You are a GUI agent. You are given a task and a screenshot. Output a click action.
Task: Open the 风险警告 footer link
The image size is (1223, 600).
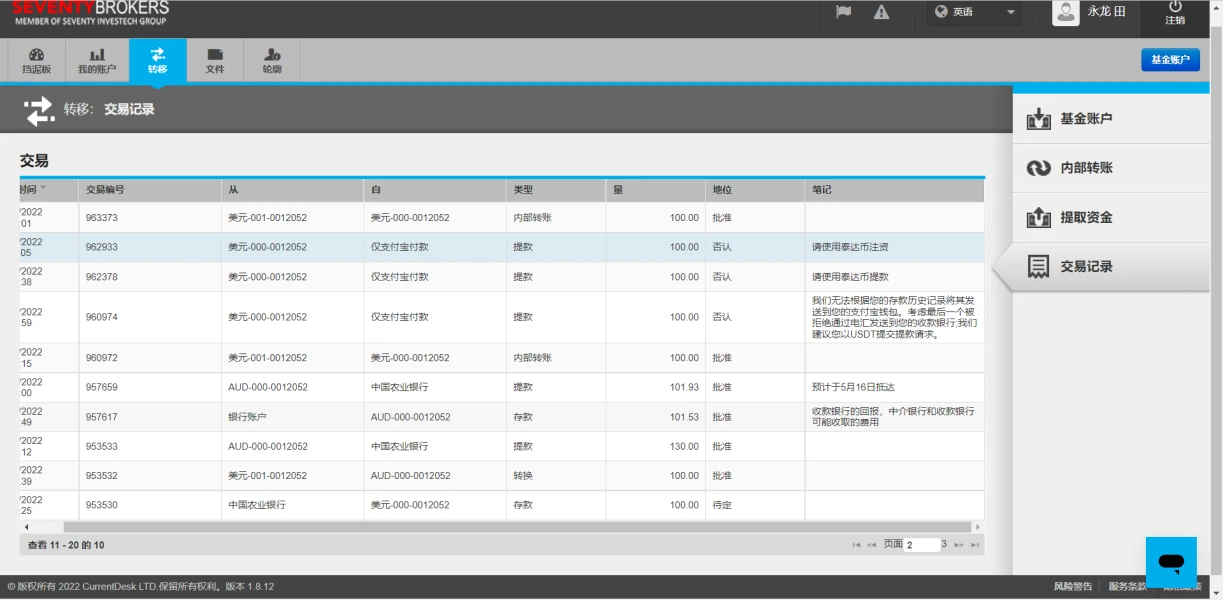click(1073, 587)
